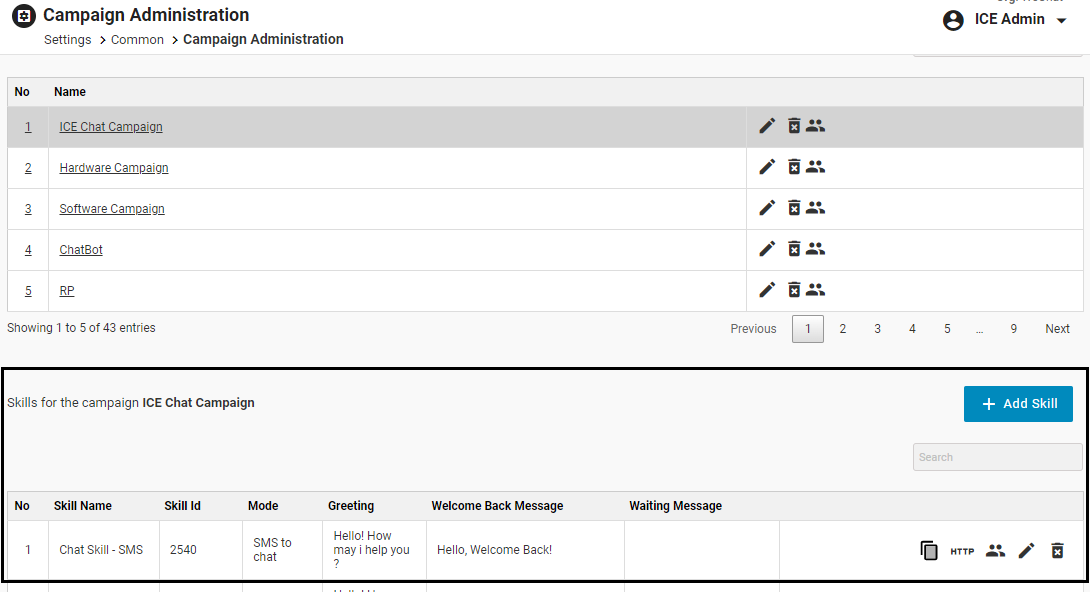Open the ICE Admin user dropdown
The image size is (1090, 592).
(x=1006, y=20)
